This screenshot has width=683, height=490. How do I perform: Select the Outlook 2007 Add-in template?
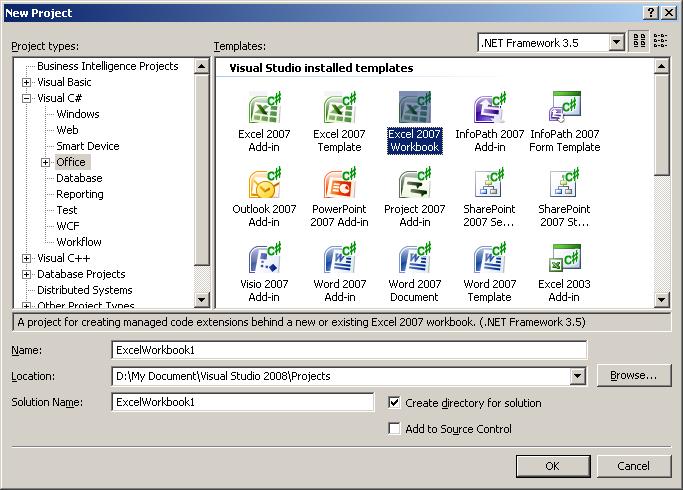point(264,197)
